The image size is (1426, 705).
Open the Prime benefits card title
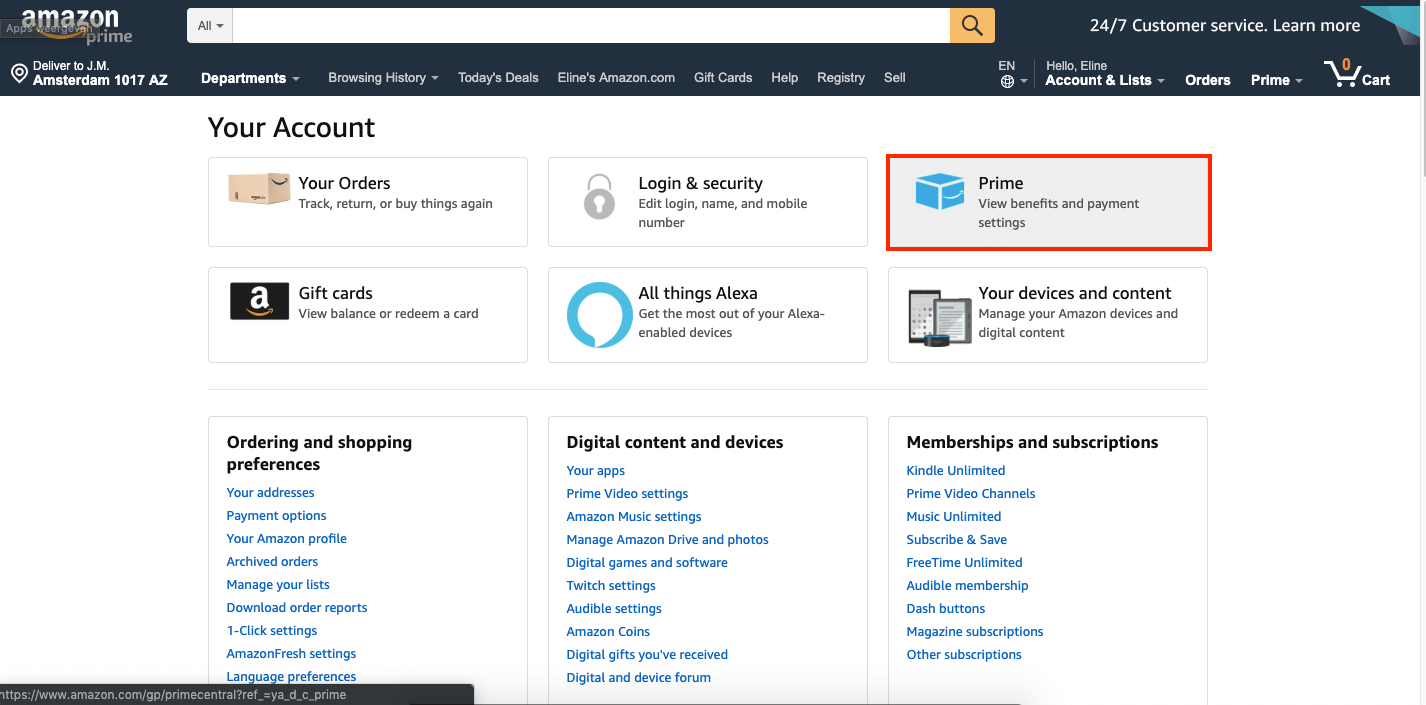coord(1001,183)
